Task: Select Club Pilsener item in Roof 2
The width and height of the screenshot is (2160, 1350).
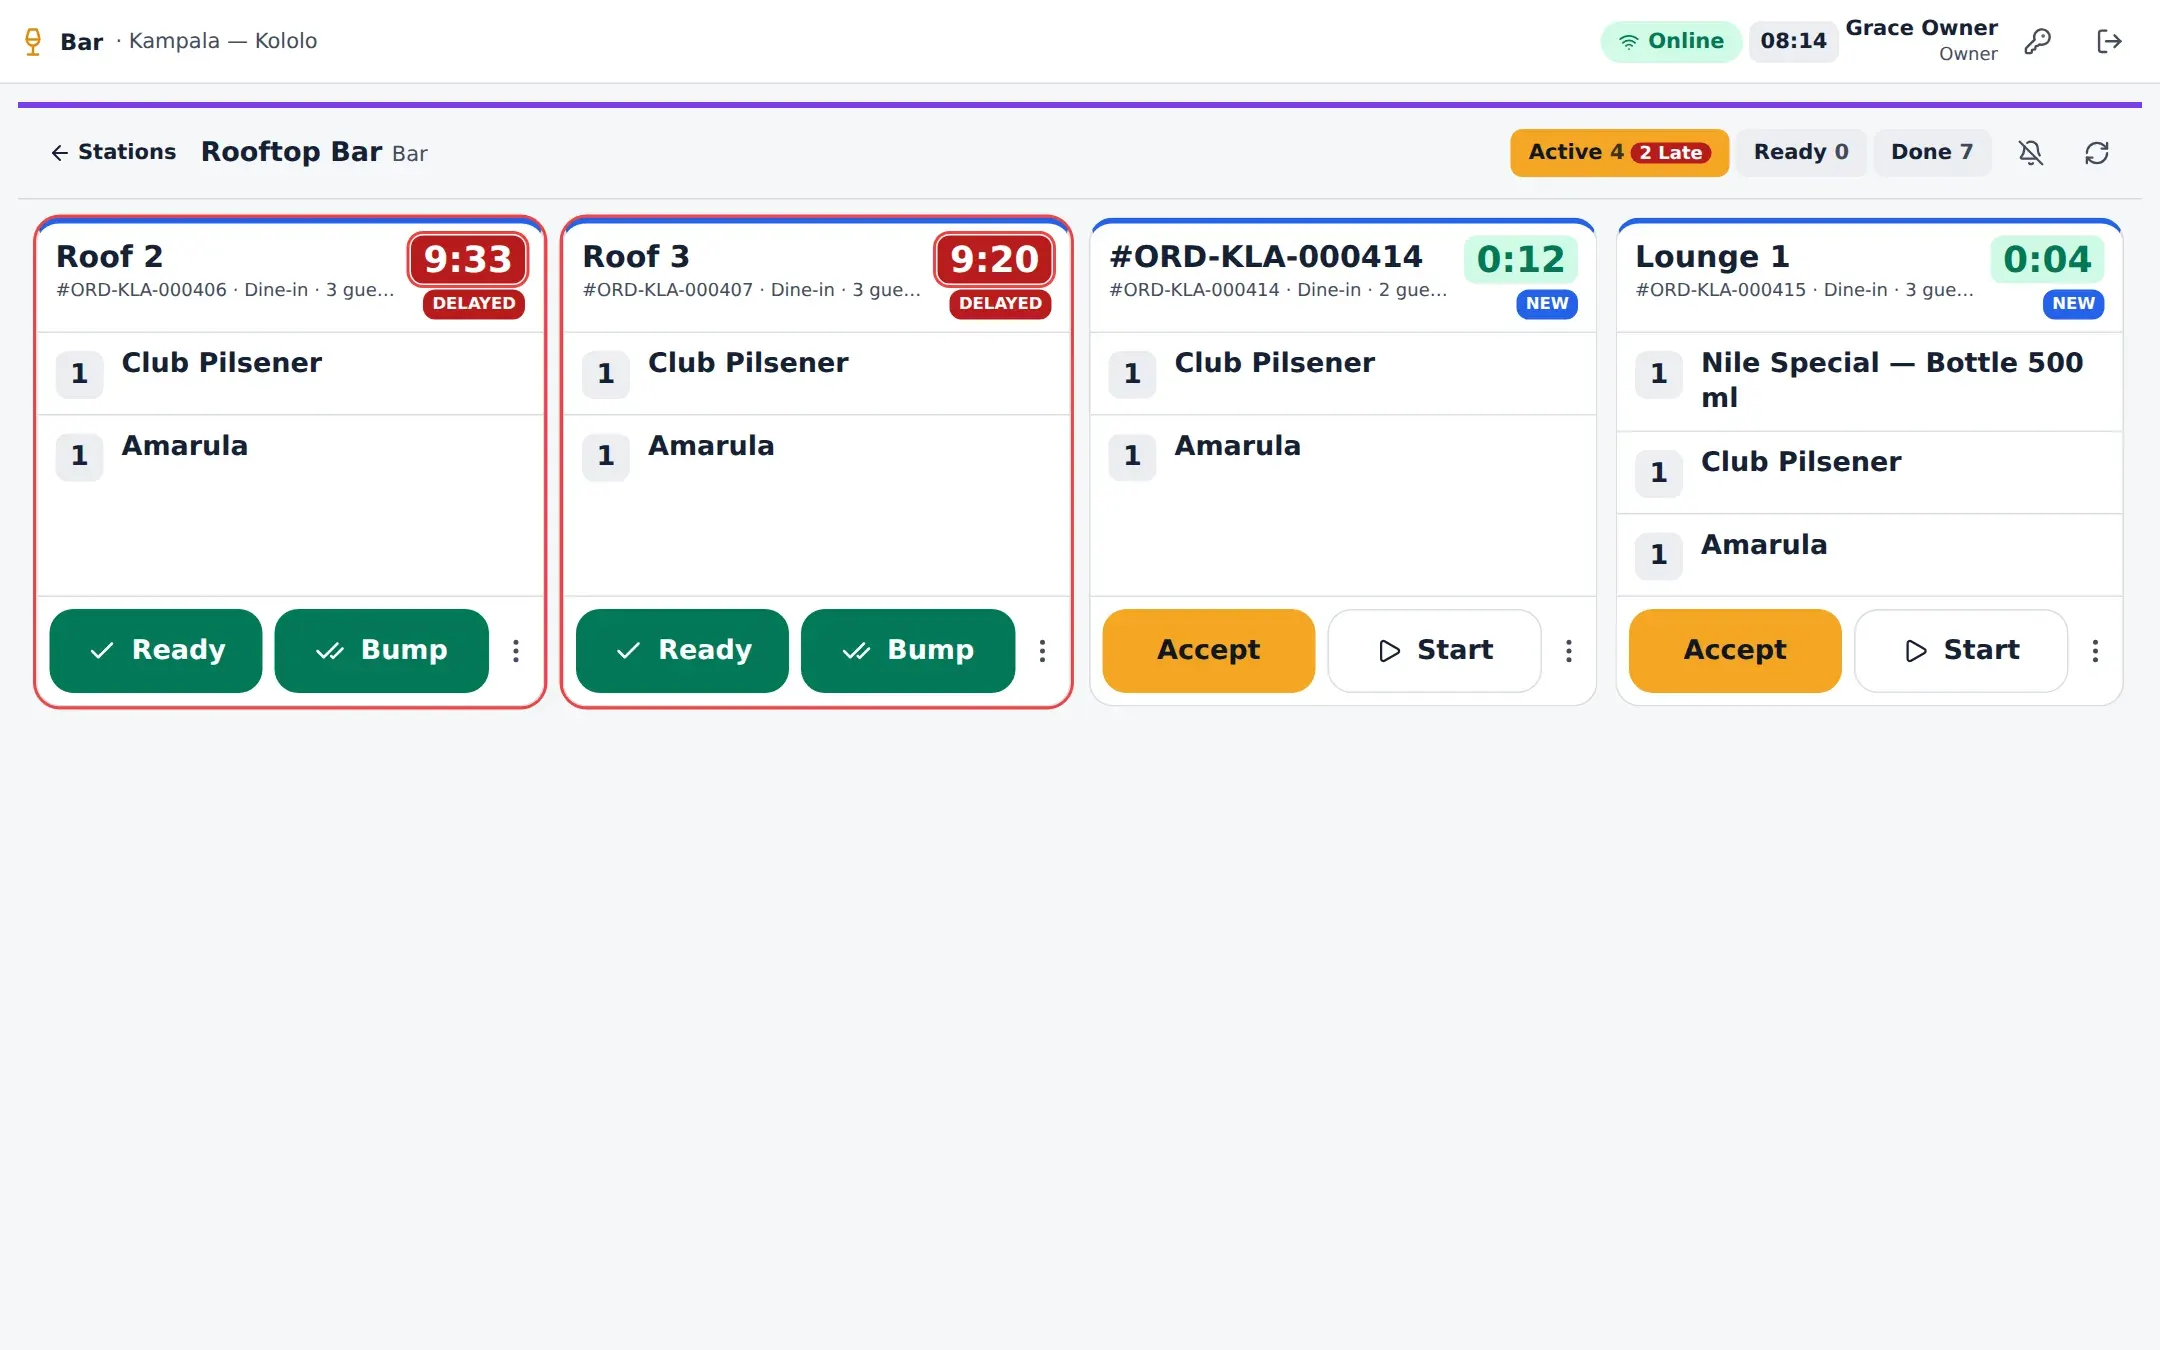Action: pos(290,374)
